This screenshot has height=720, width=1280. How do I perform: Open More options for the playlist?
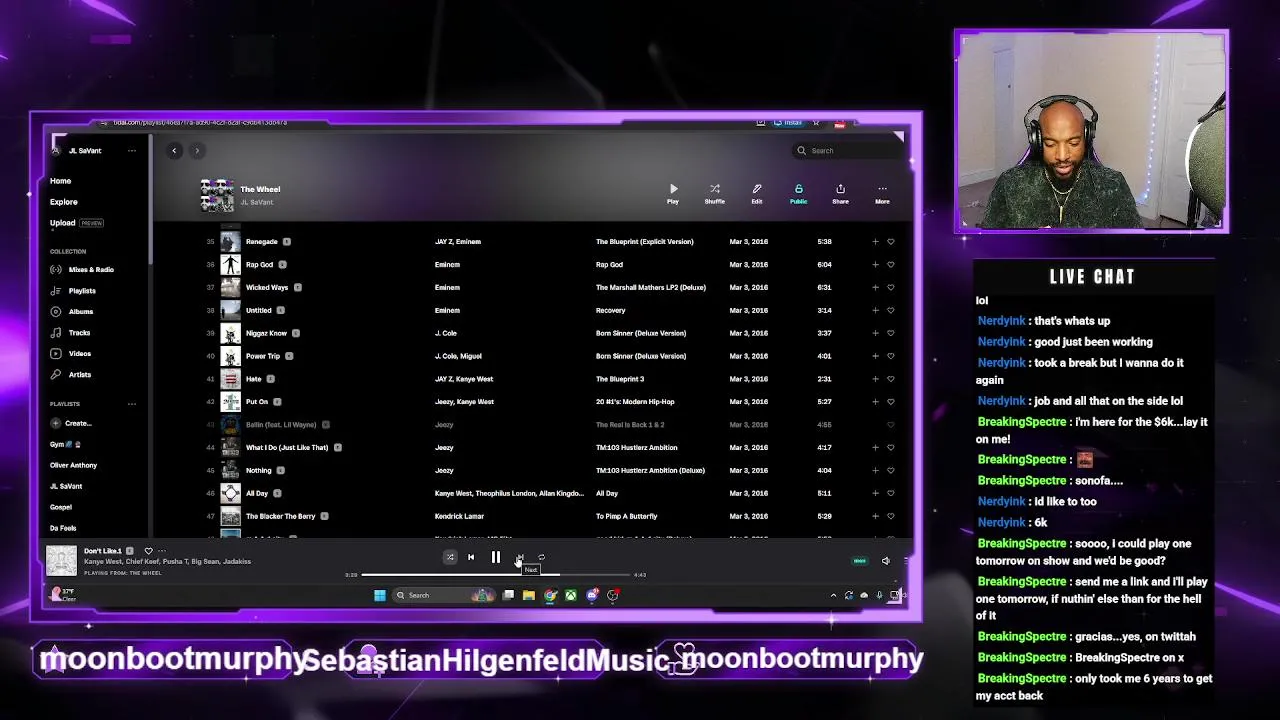coord(882,194)
